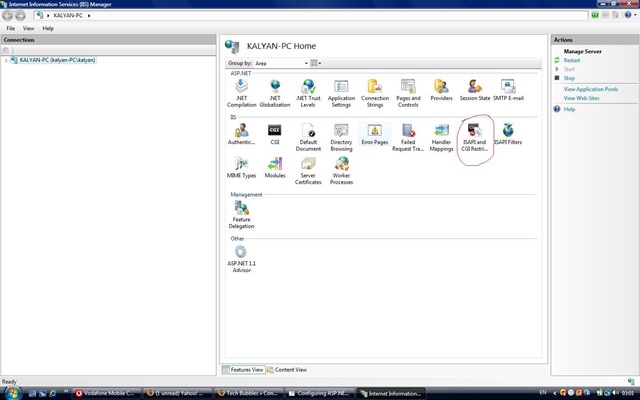This screenshot has height=400, width=640.
Task: Open Worker Processes feature
Action: 341,171
